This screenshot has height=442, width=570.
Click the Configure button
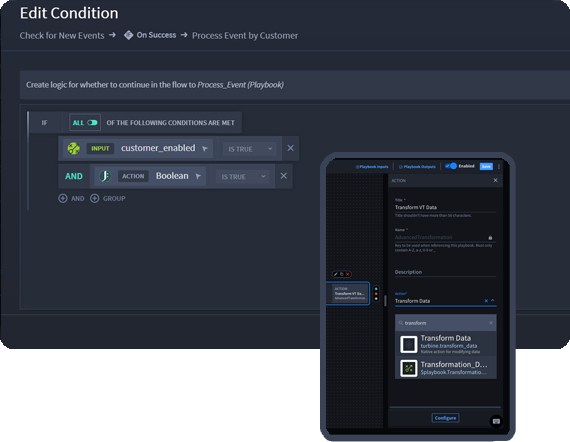(445, 418)
